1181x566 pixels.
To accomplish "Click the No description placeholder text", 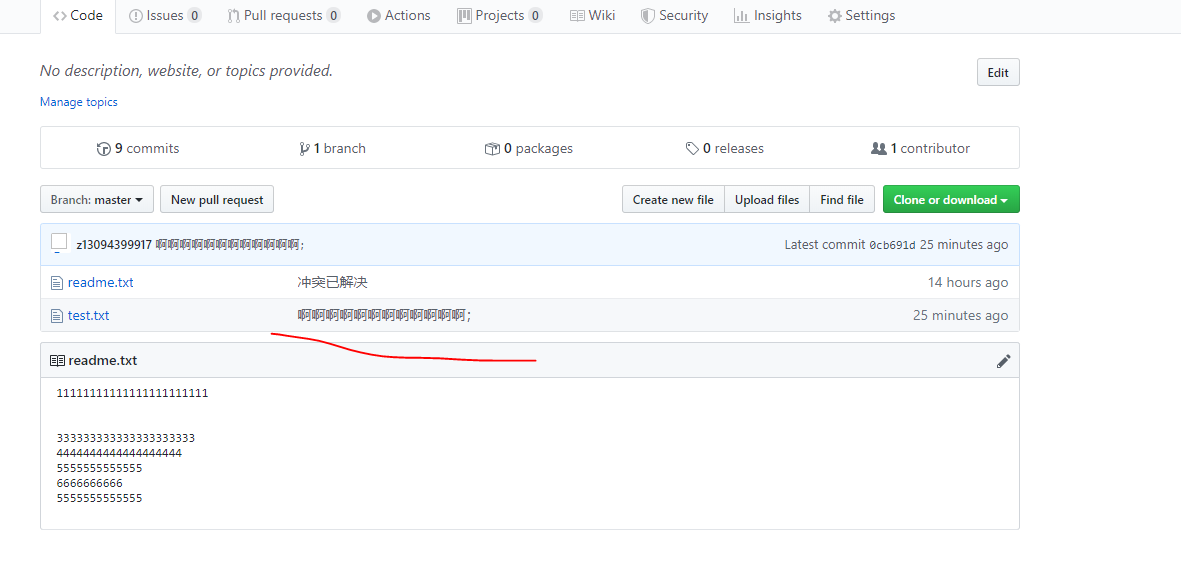I will point(186,71).
